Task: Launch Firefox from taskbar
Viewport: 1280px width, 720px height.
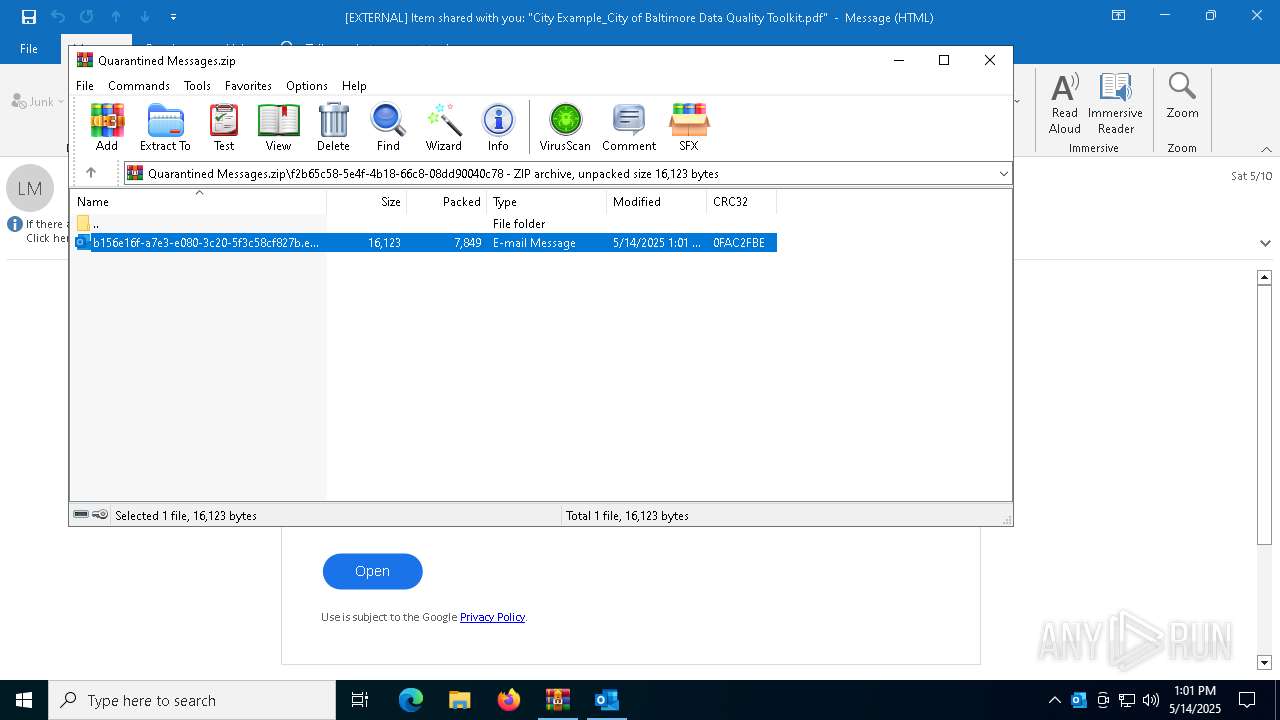Action: pyautogui.click(x=509, y=700)
